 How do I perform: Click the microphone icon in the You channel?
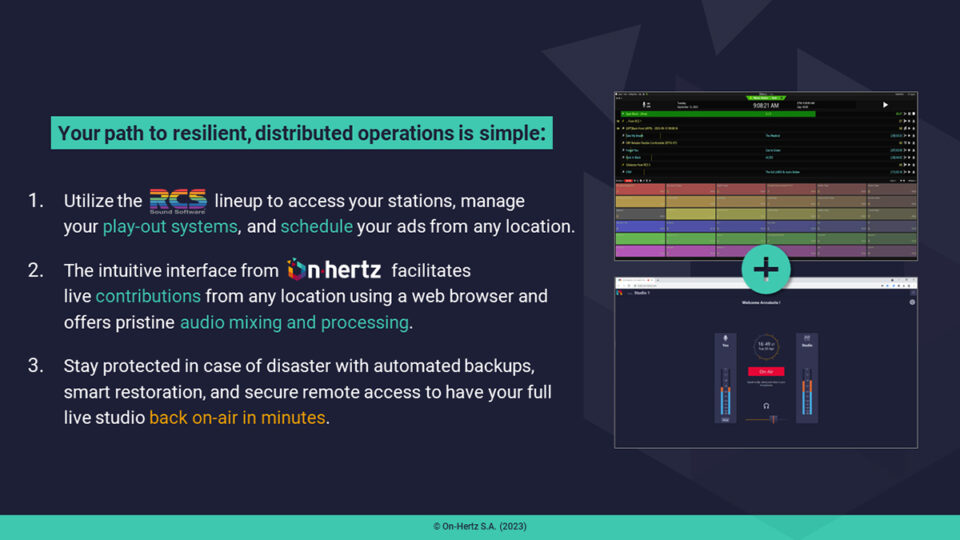726,338
